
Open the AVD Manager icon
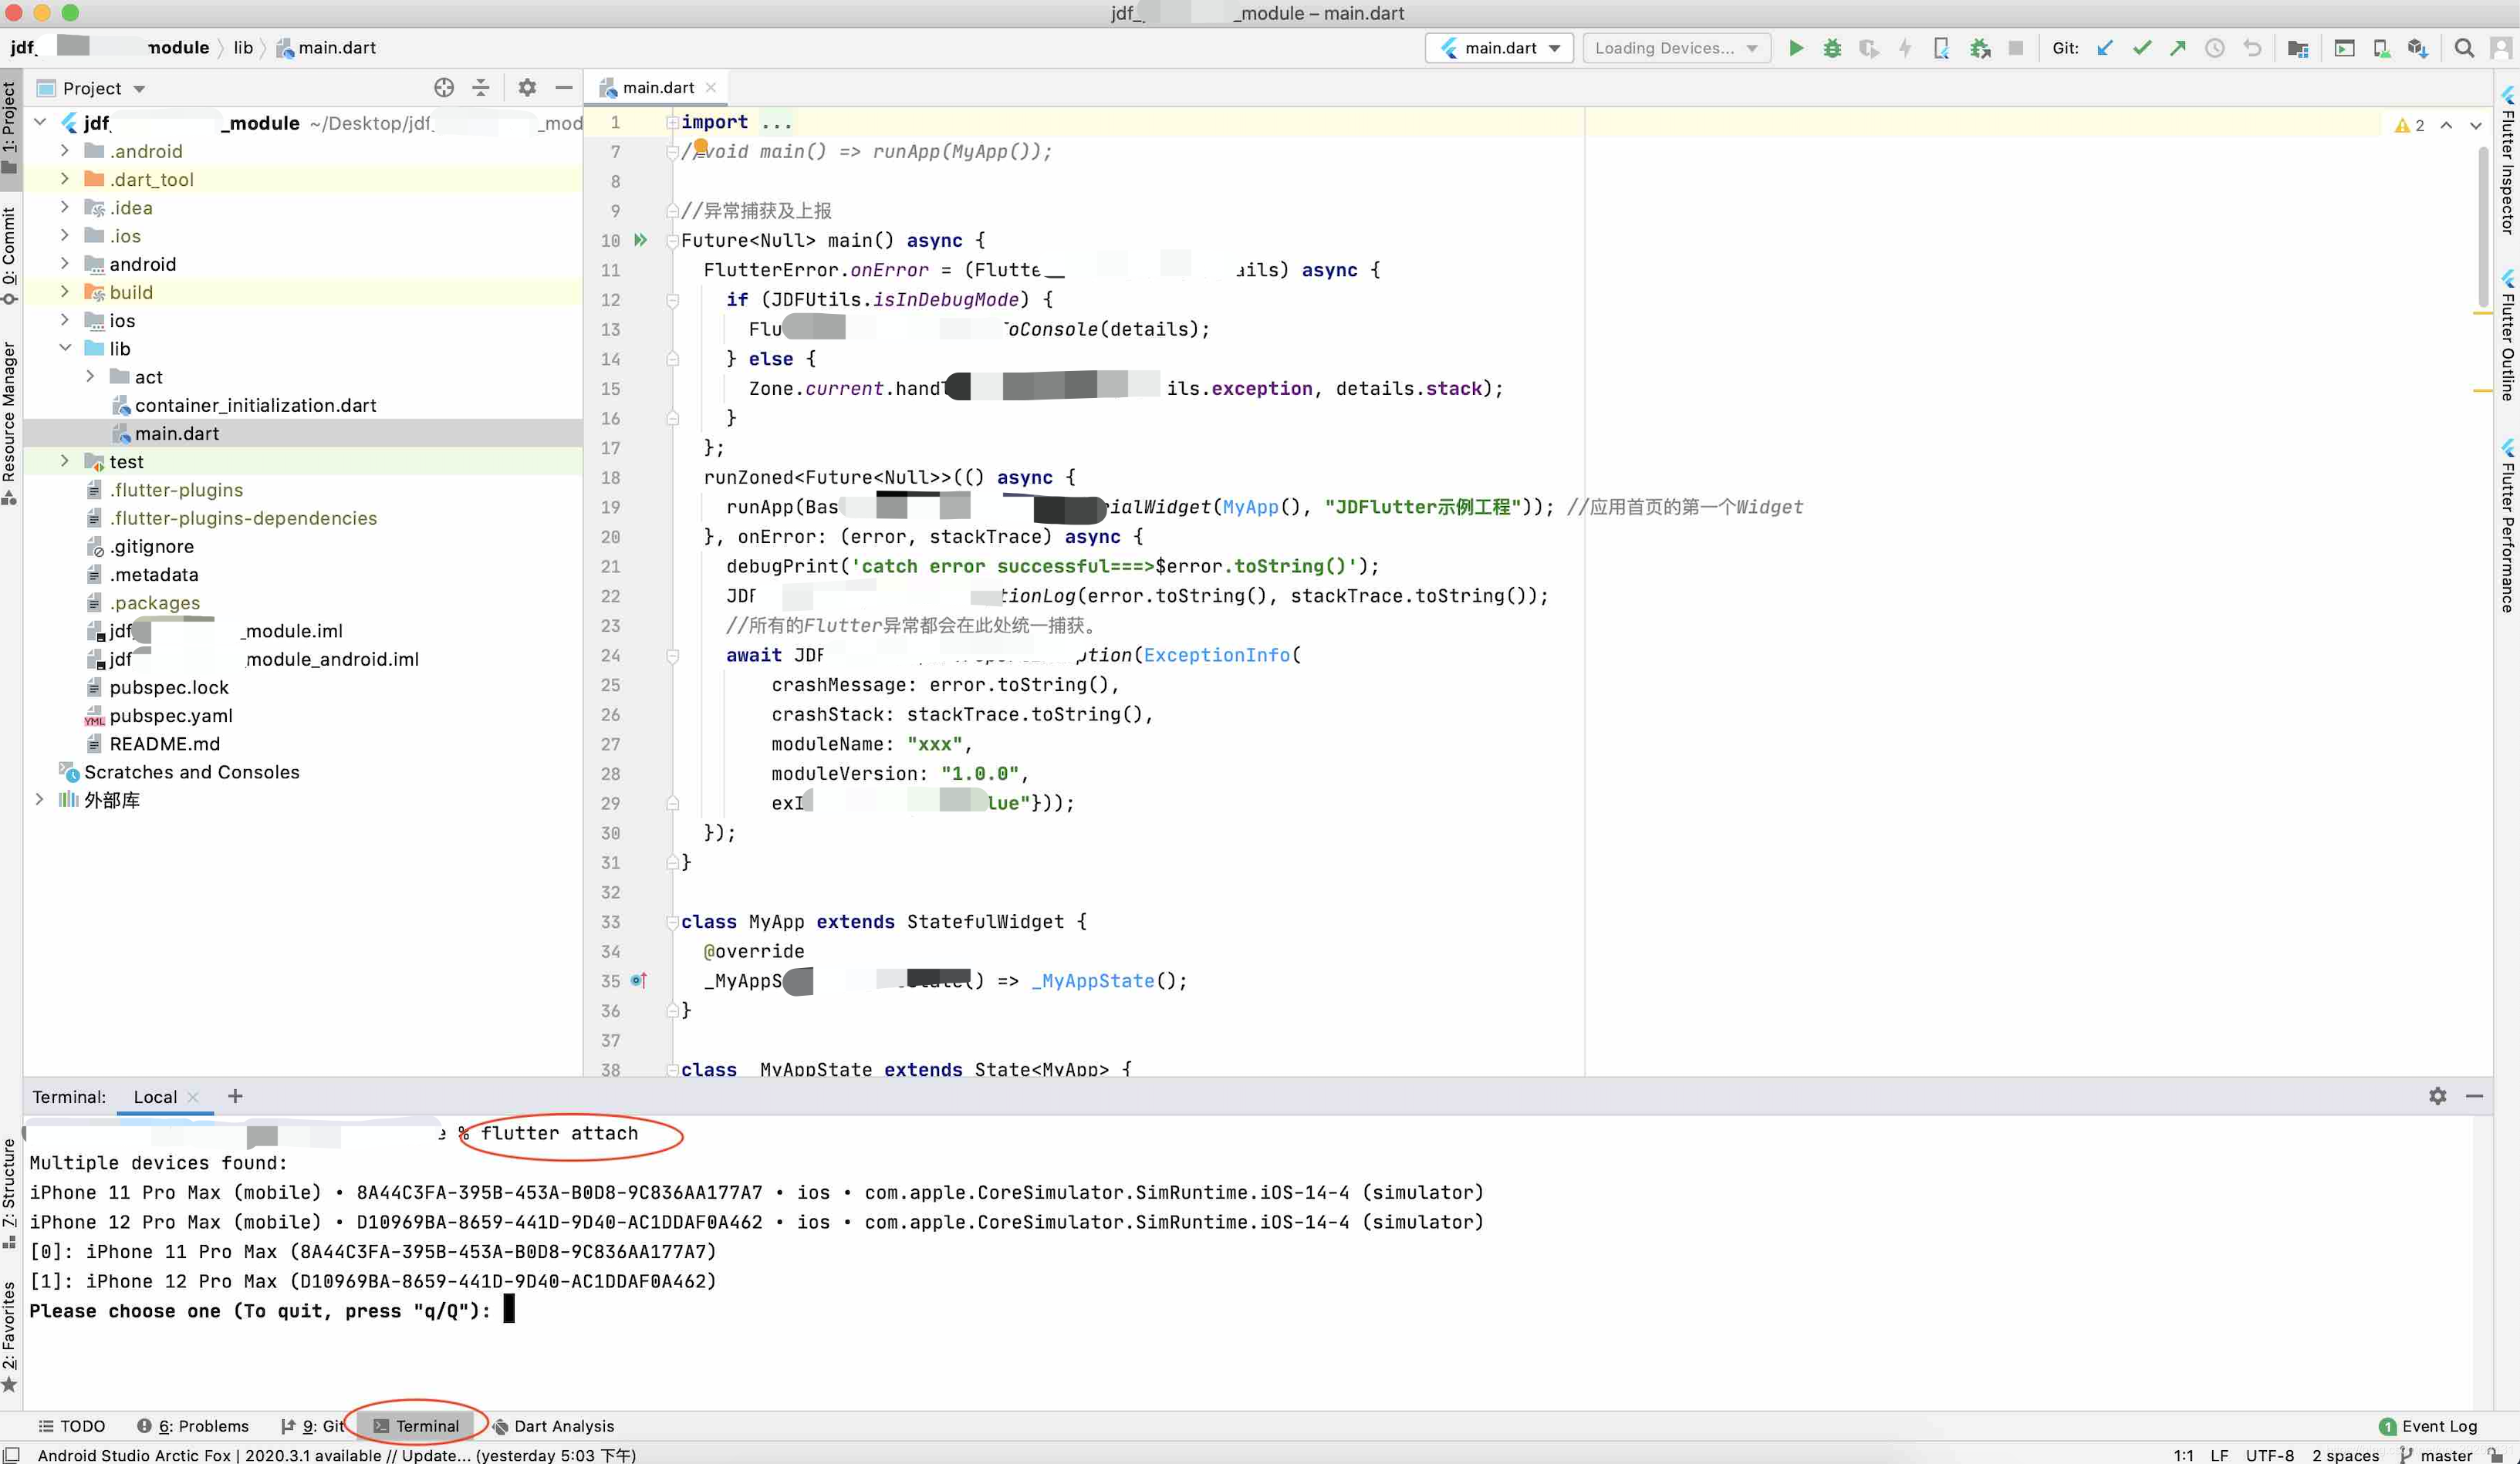coord(2382,48)
